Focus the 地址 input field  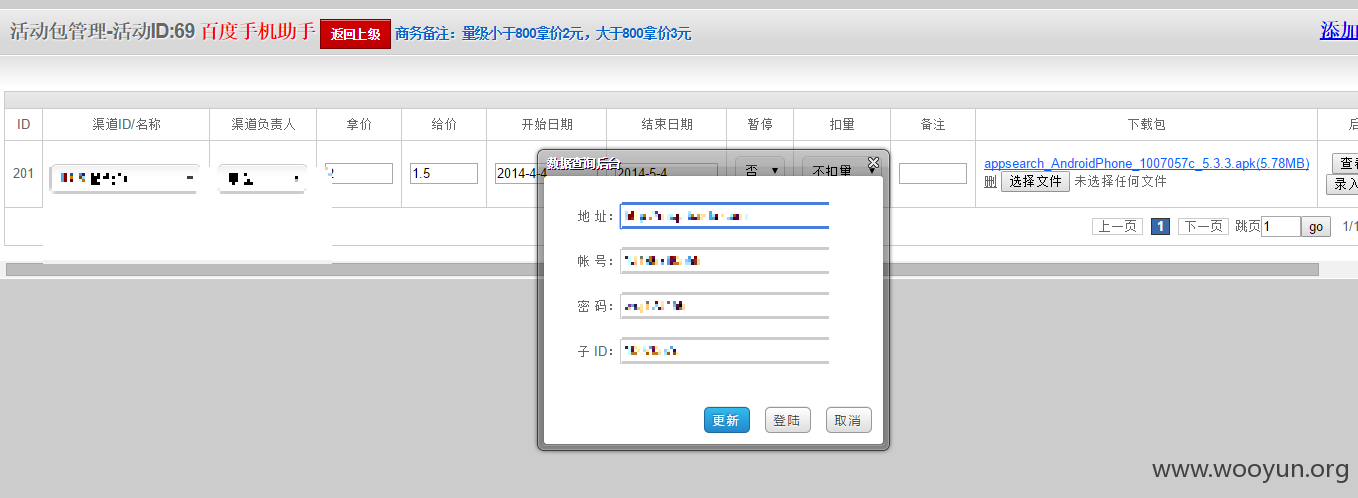point(725,216)
